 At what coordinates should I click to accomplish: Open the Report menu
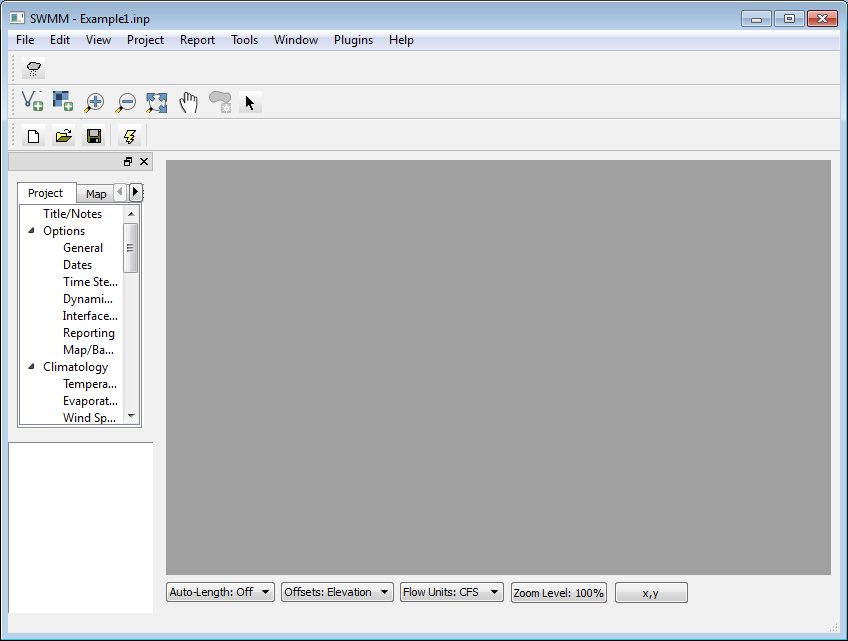[x=197, y=40]
